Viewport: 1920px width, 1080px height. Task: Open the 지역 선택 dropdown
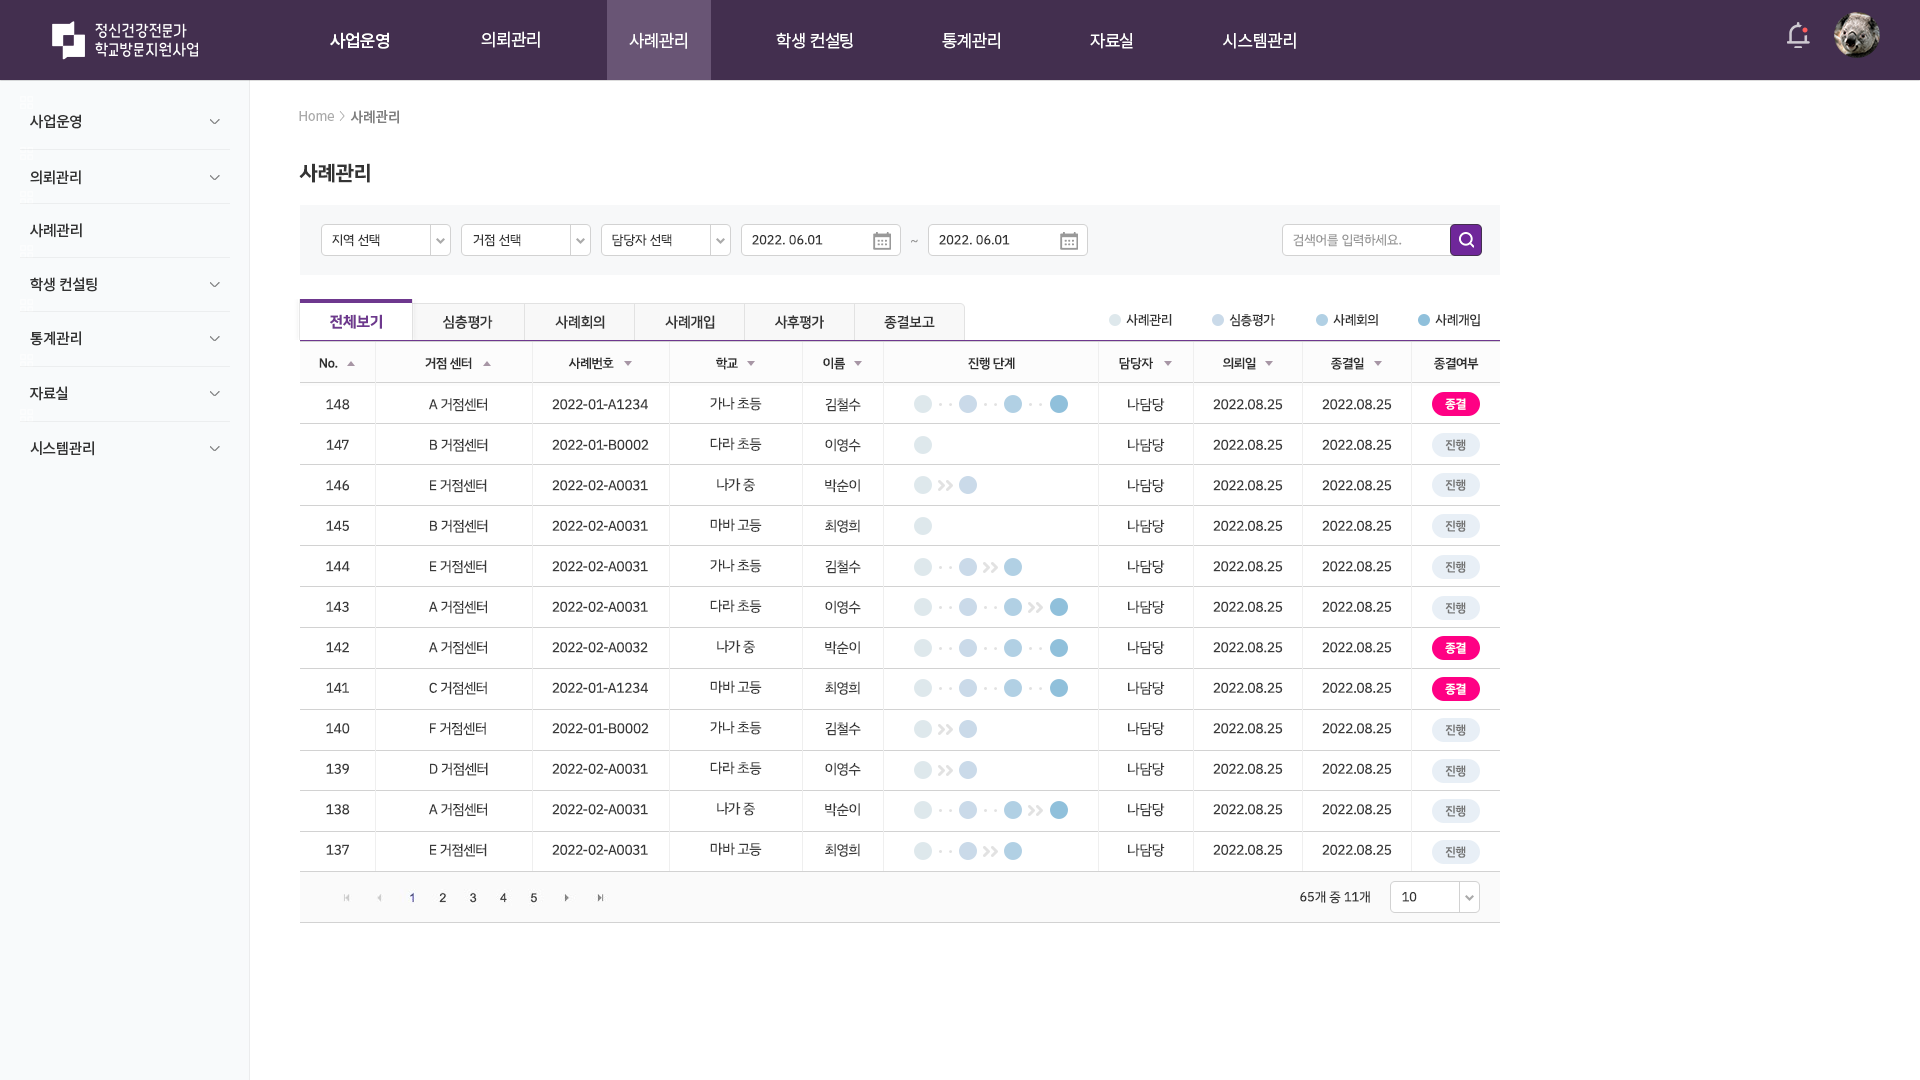[x=385, y=240]
